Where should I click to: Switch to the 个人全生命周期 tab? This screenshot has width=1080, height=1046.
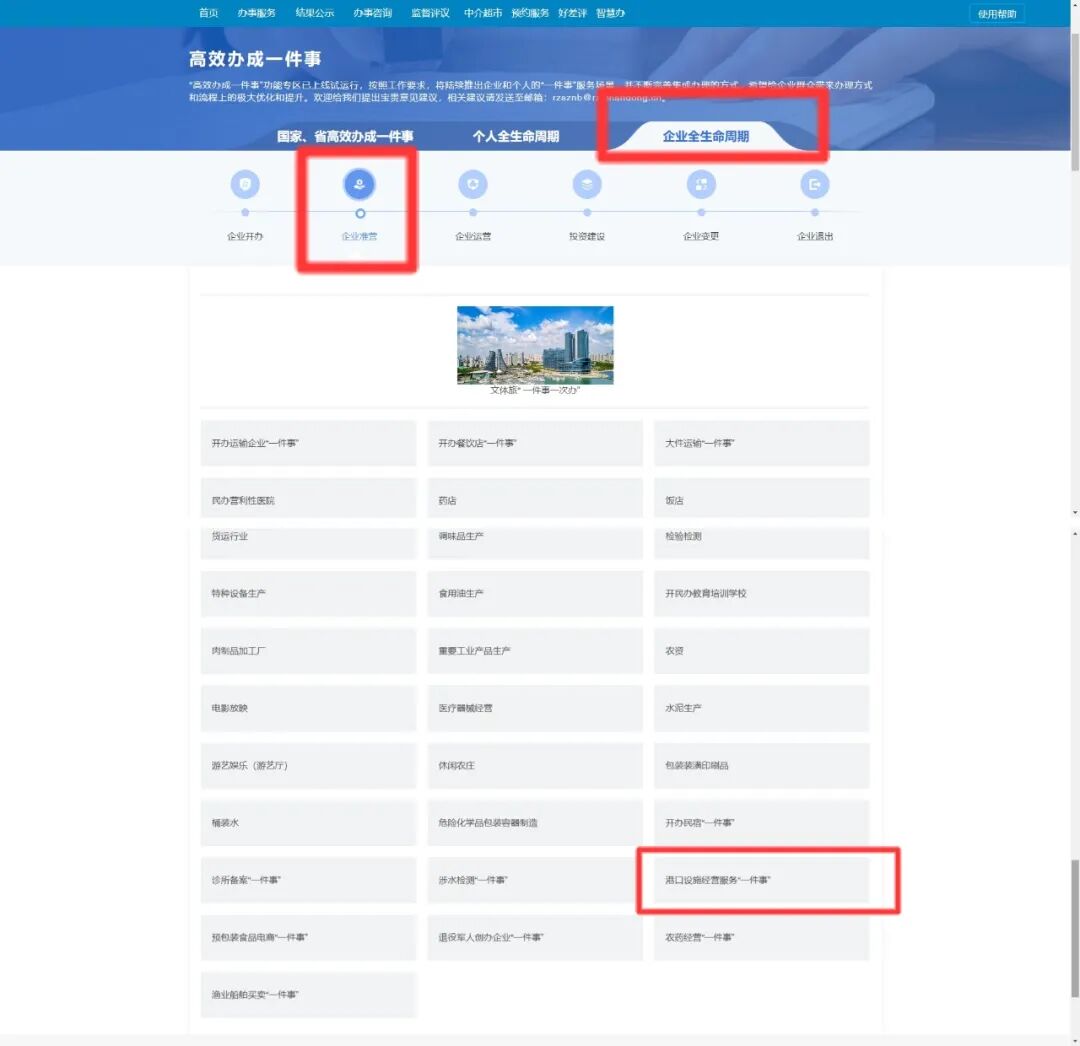(516, 136)
